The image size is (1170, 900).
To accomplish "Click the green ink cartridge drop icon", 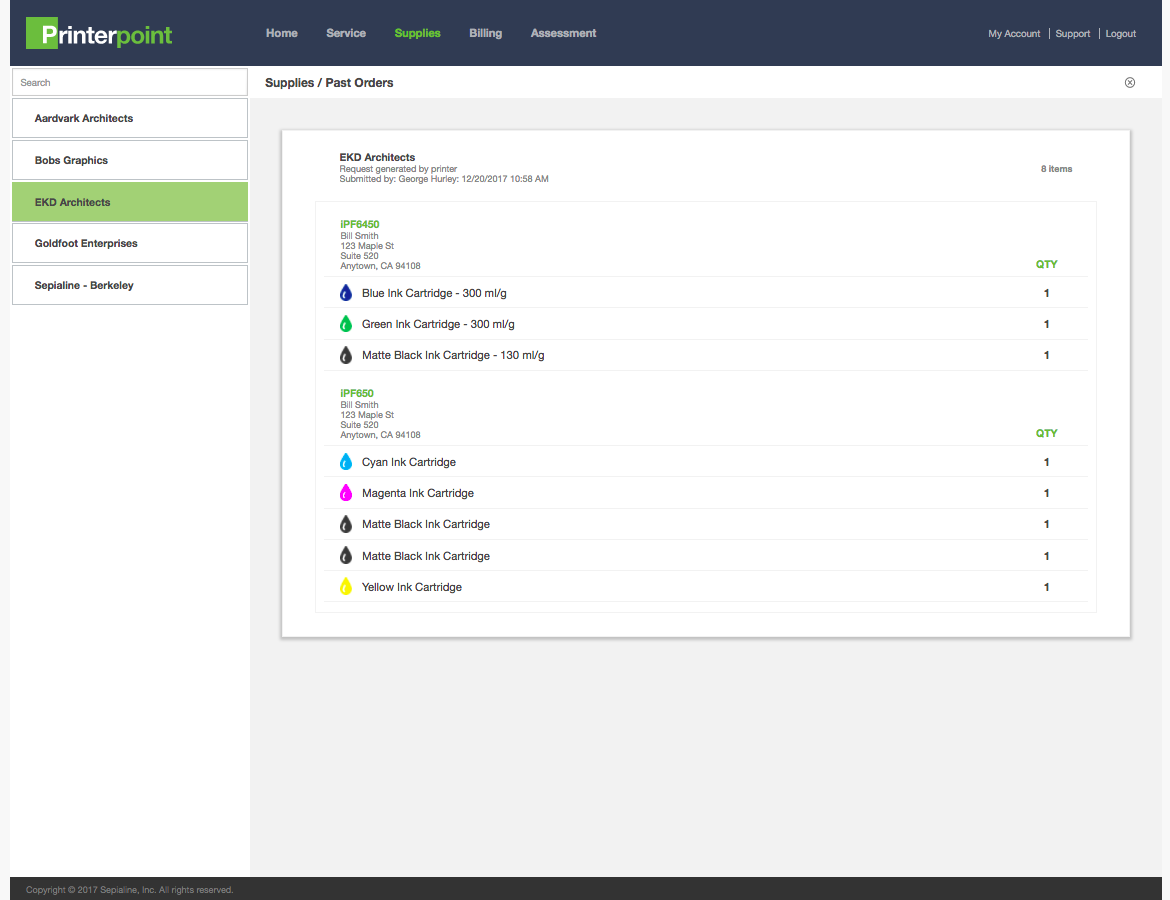I will tap(346, 324).
